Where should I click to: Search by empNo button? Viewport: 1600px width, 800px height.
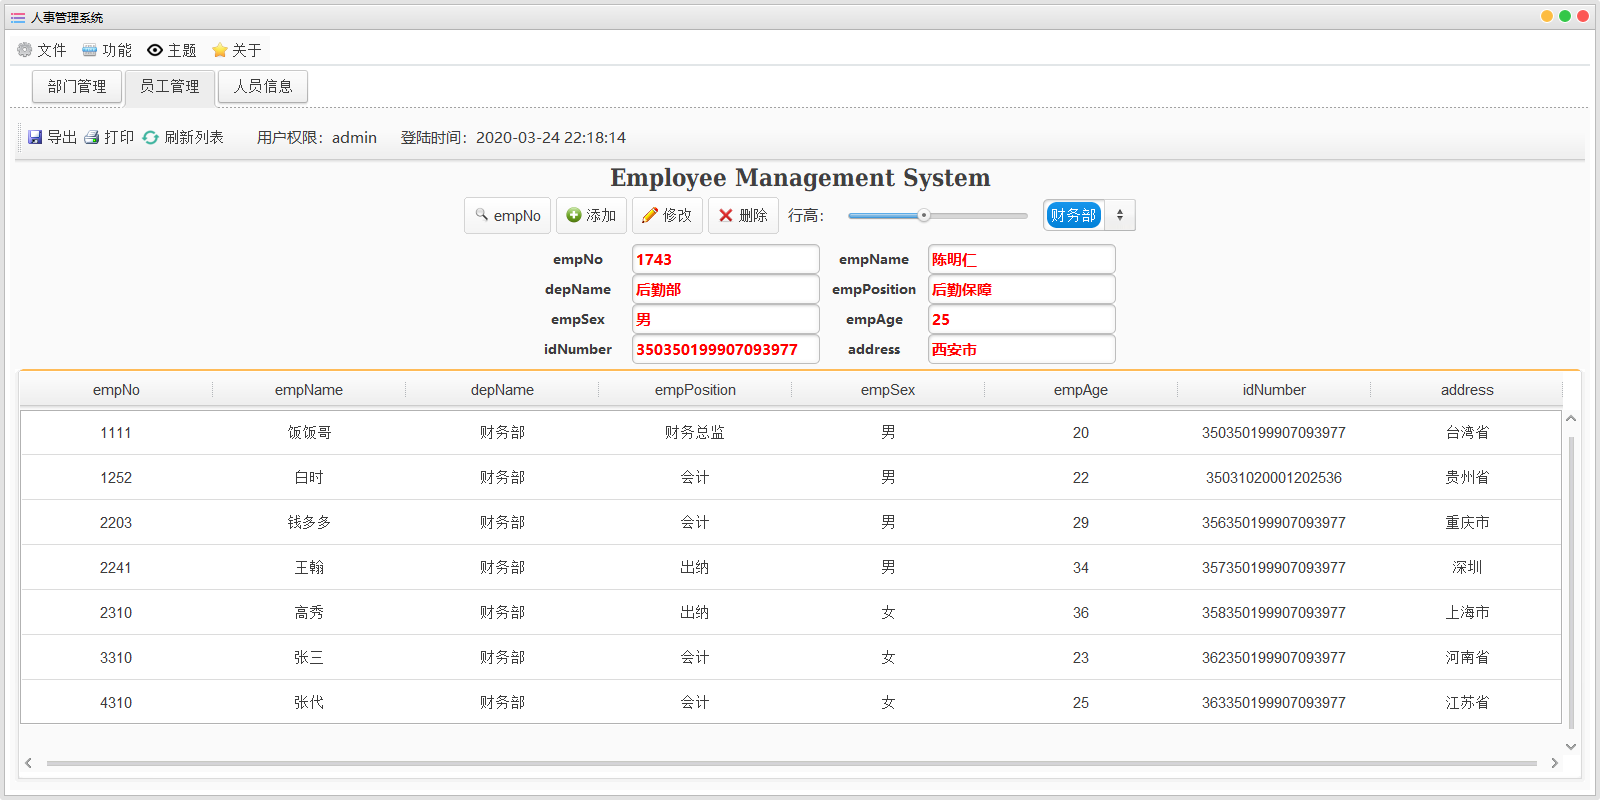508,215
